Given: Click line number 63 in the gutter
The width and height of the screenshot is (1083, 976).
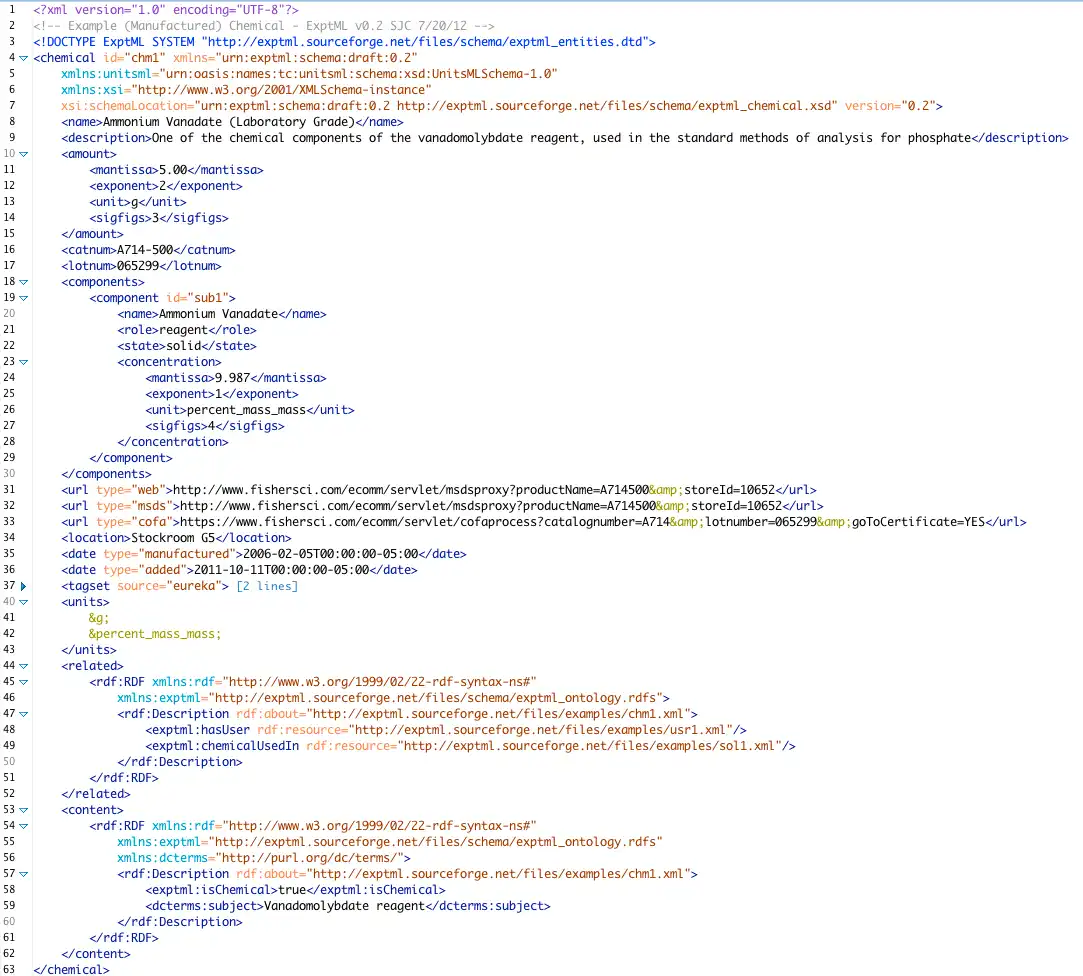Looking at the screenshot, I should tap(9, 969).
